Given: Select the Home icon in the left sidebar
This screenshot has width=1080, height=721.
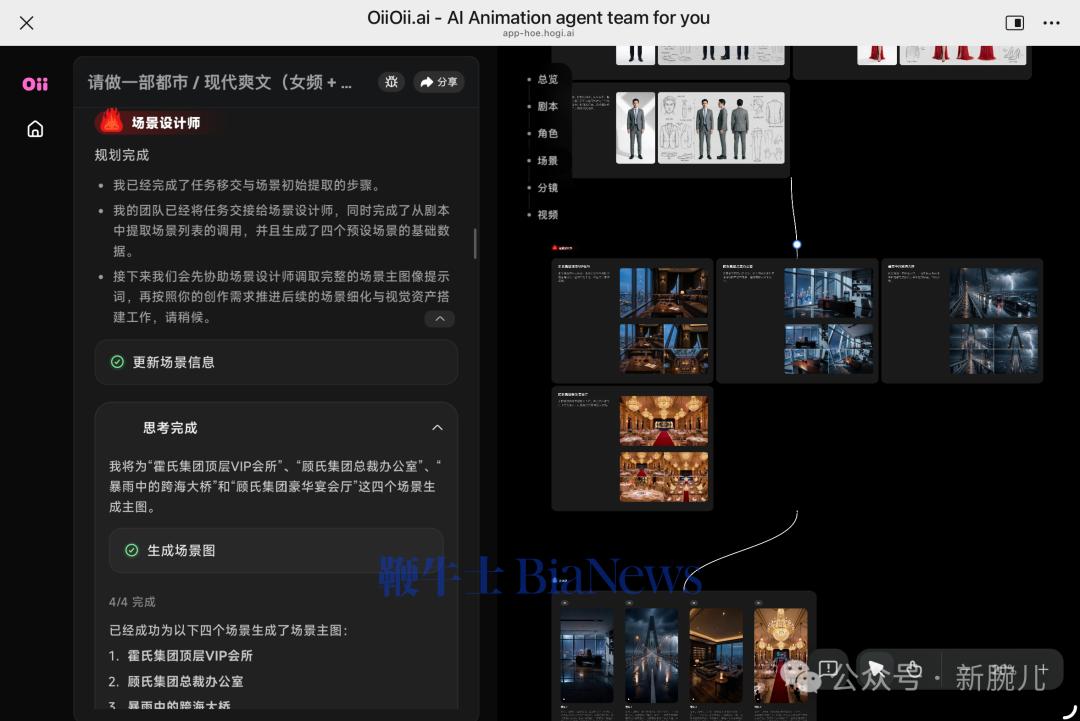Looking at the screenshot, I should 35,129.
